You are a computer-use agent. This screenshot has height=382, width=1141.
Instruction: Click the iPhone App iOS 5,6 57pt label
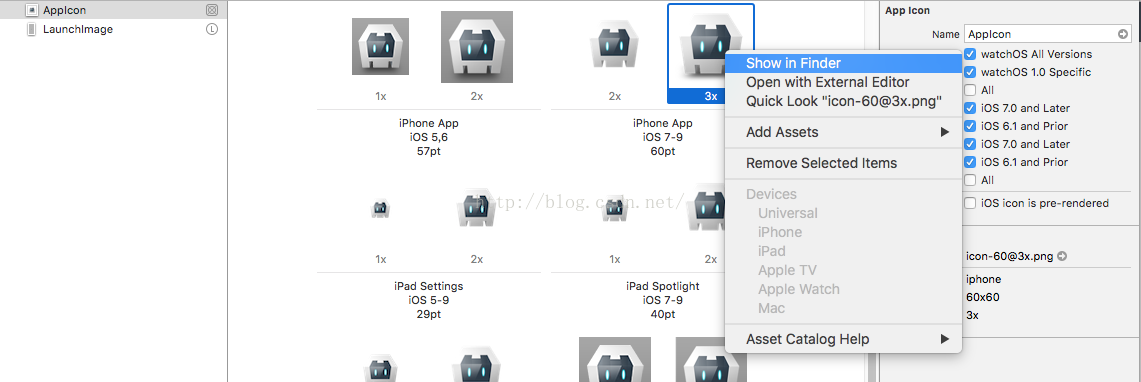(429, 138)
